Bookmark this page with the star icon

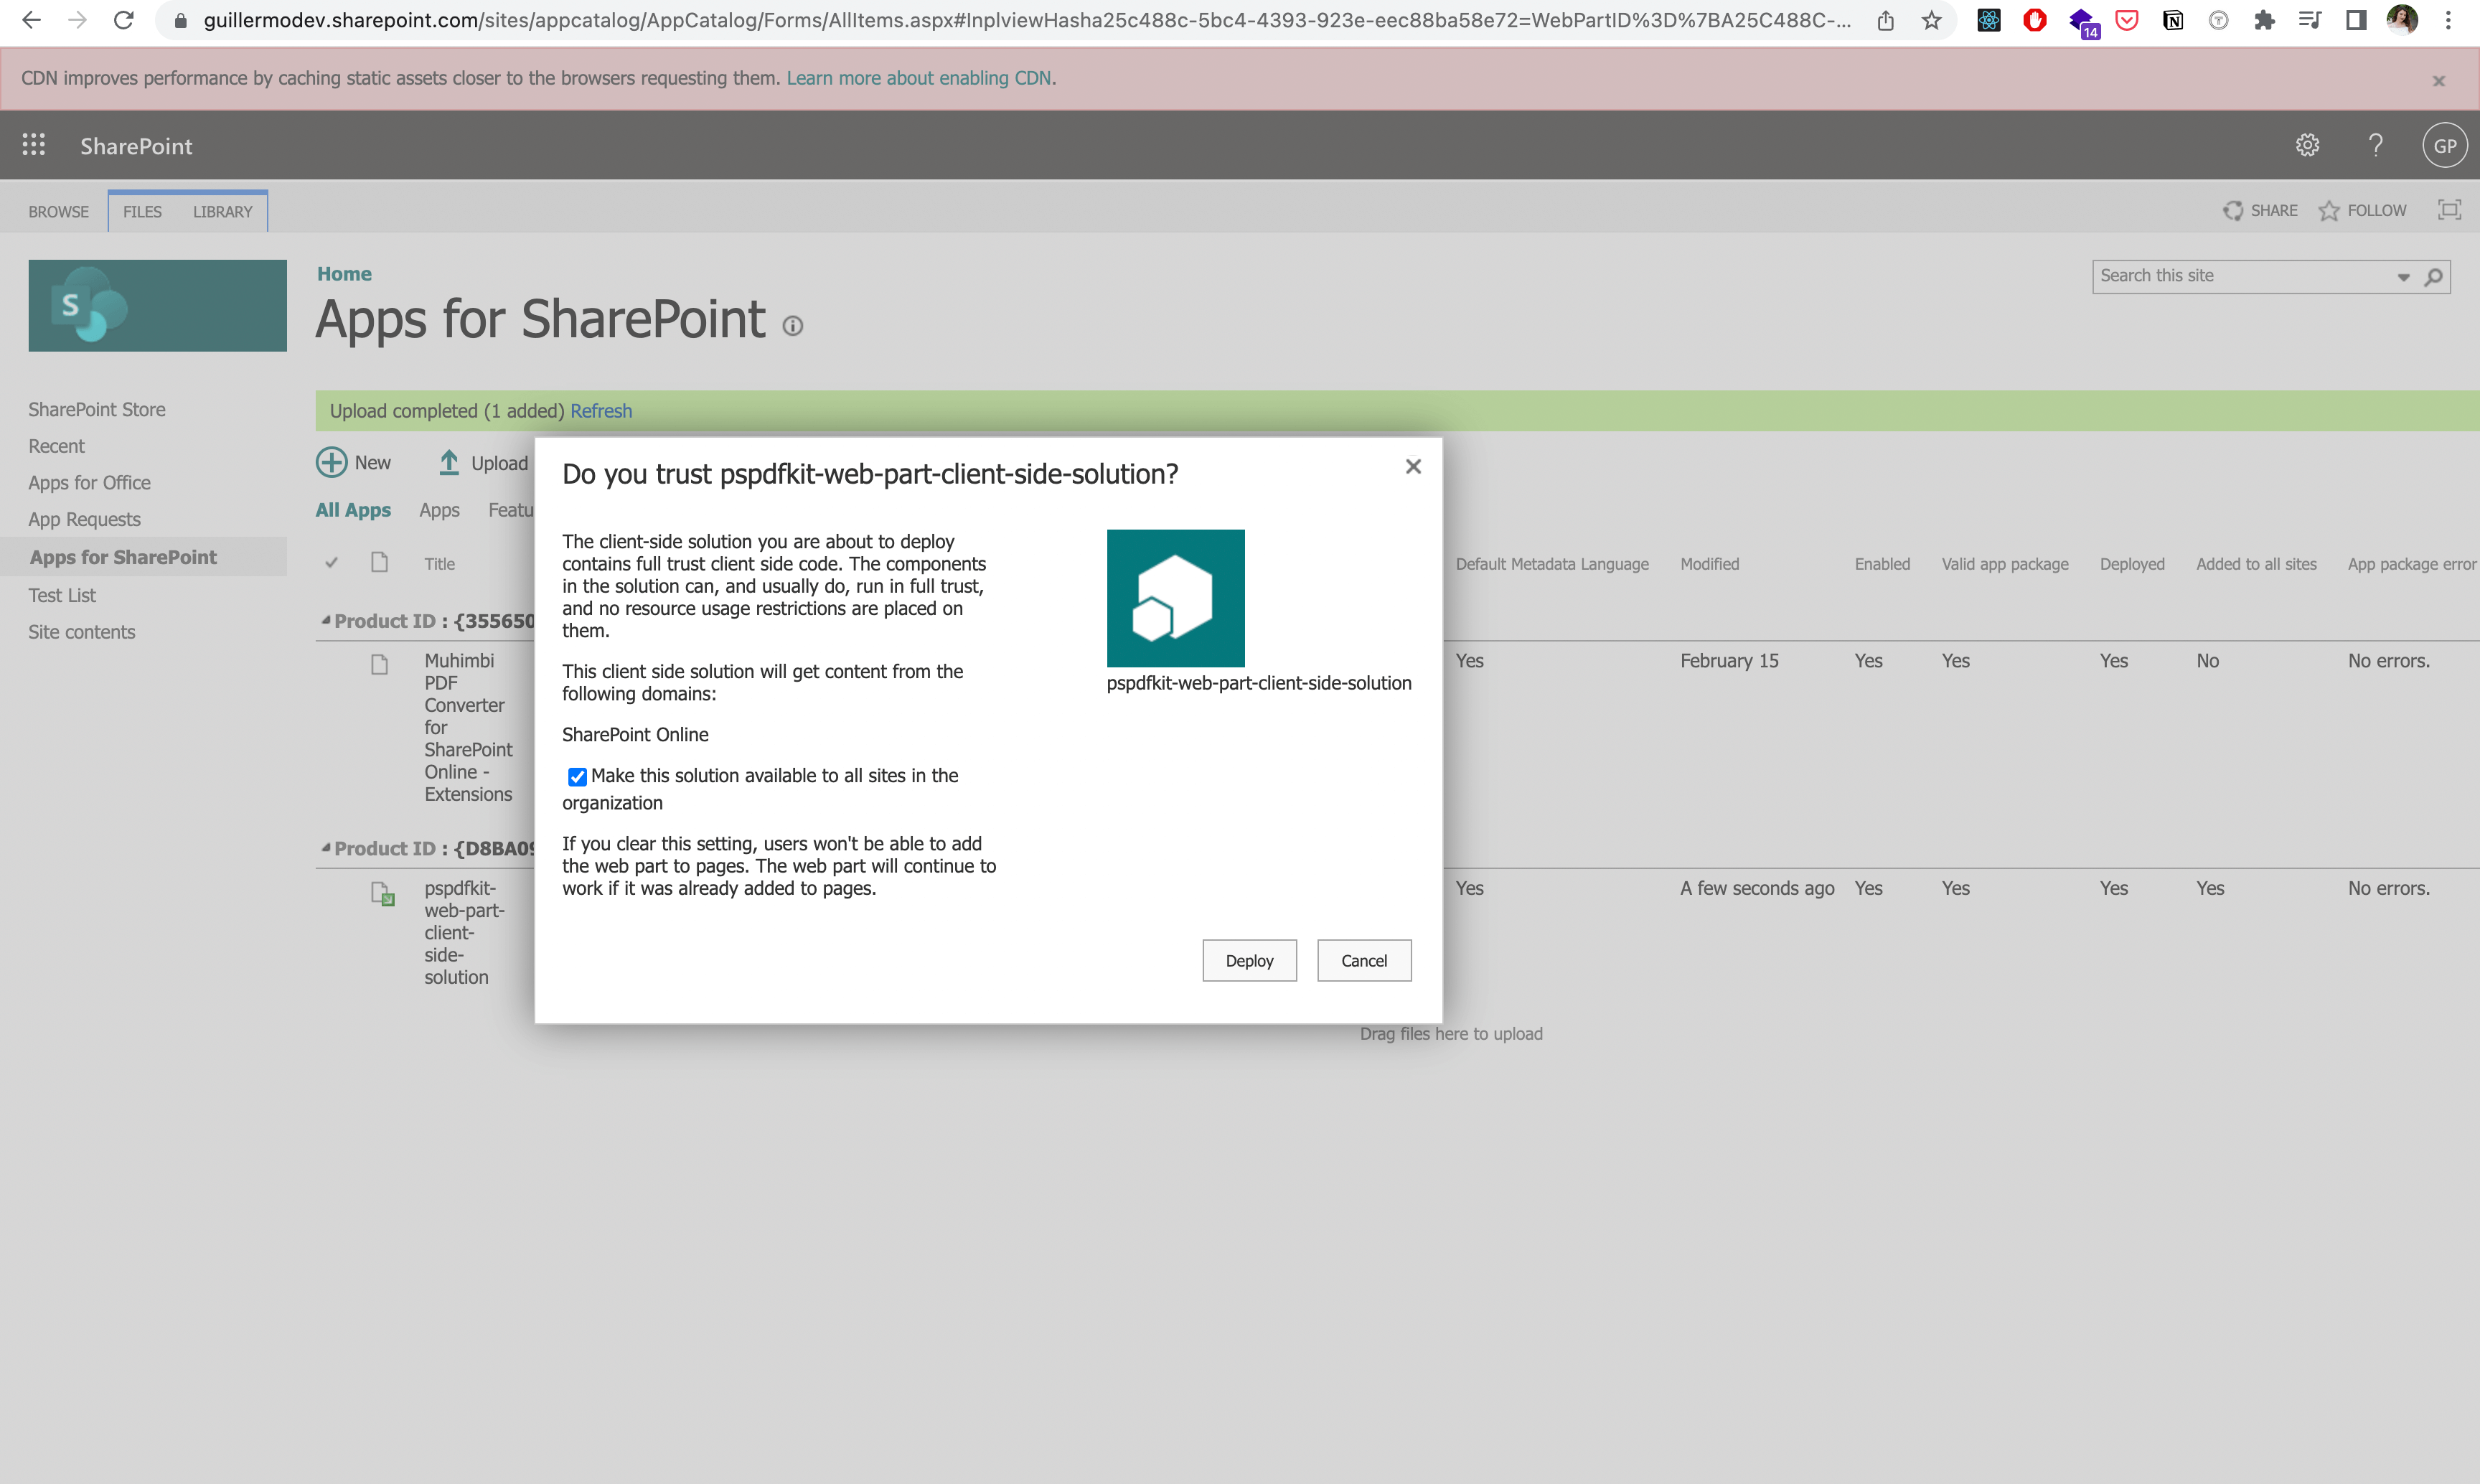pos(1931,20)
